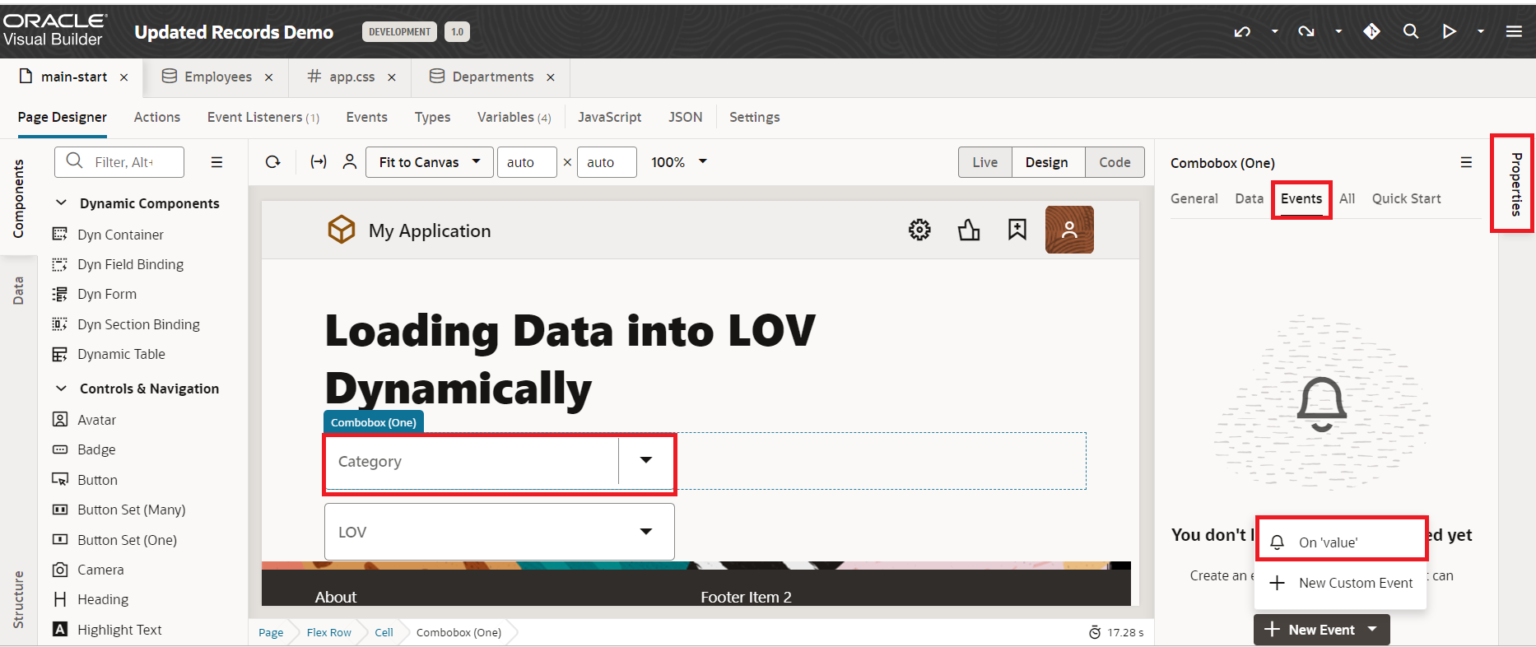This screenshot has height=647, width=1536.
Task: Select the Dyn Section Binding component
Action: (138, 324)
